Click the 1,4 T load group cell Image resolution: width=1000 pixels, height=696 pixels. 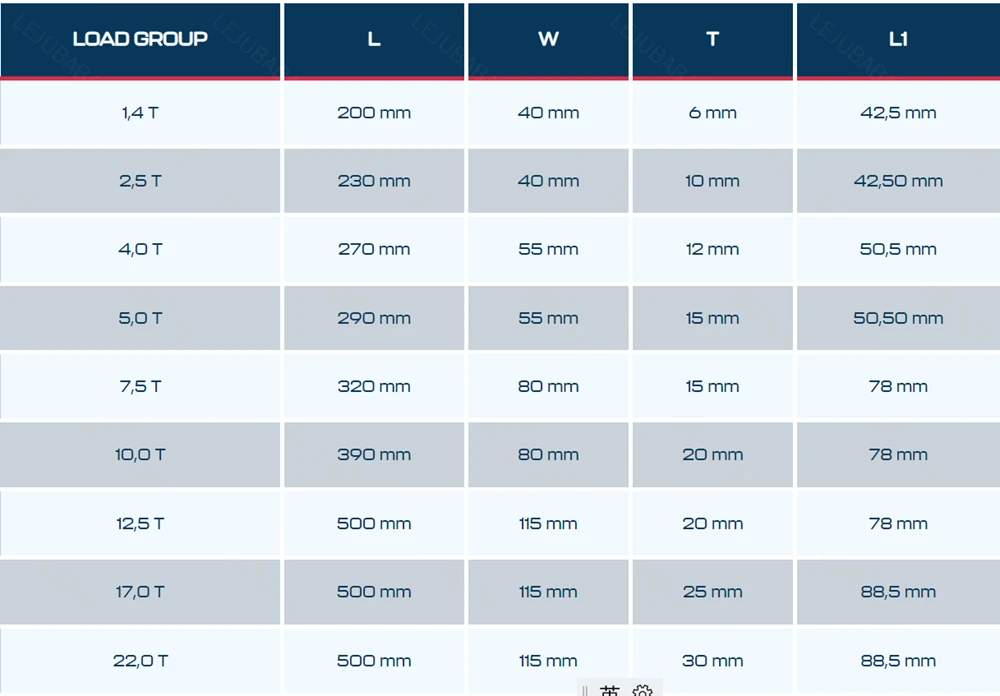tap(140, 113)
